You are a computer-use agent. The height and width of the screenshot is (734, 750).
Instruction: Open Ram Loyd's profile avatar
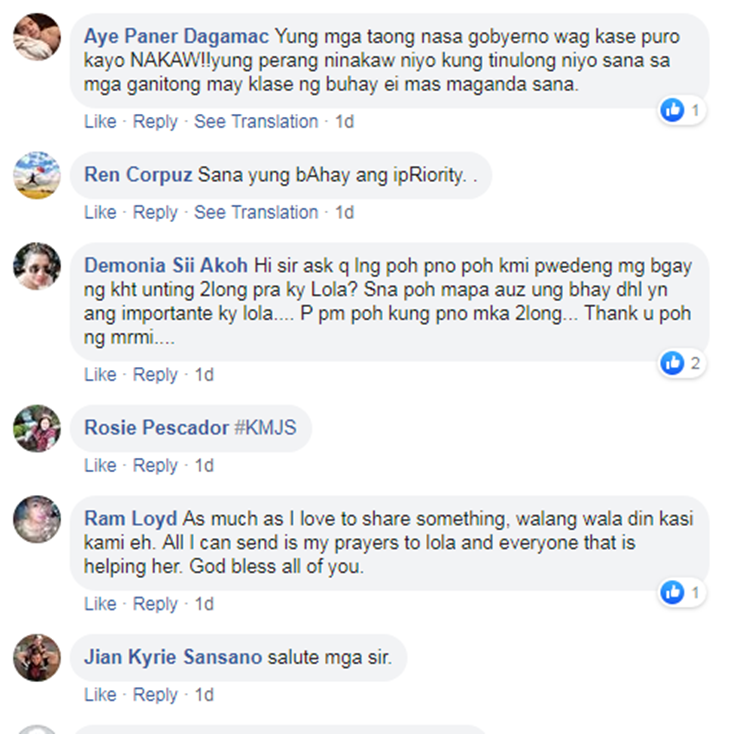(x=37, y=519)
